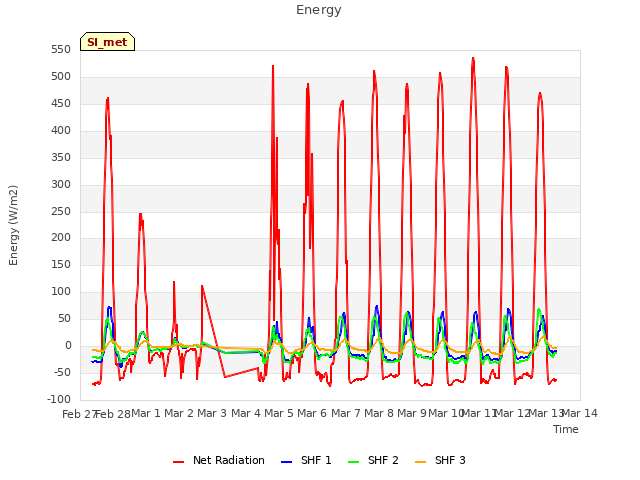640x480 pixels.
Task: Click the chart title Energy
Action: pyautogui.click(x=319, y=10)
